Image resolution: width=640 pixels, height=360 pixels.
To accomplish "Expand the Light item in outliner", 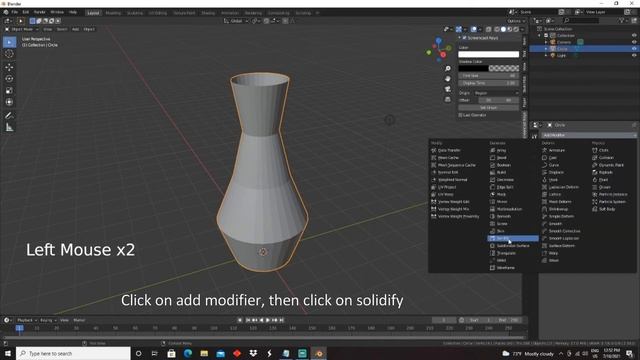I will click(546, 55).
